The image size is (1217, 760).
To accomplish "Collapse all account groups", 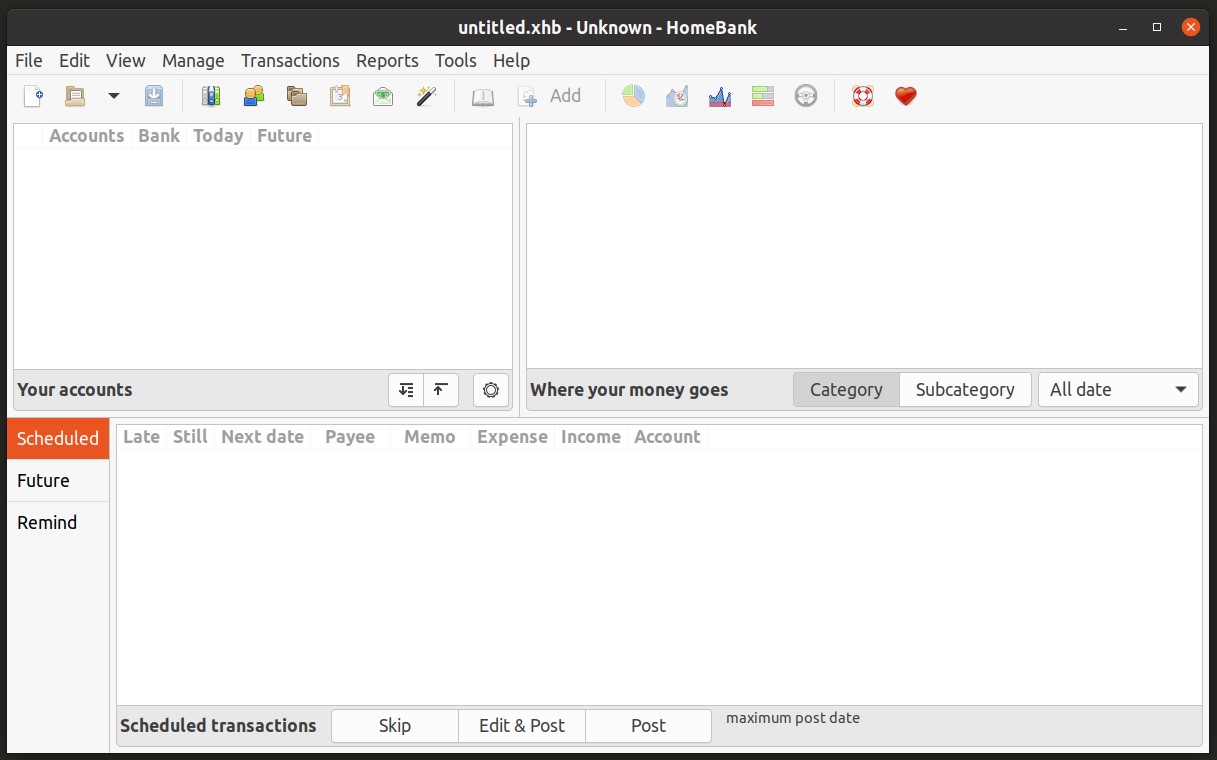I will [x=440, y=390].
